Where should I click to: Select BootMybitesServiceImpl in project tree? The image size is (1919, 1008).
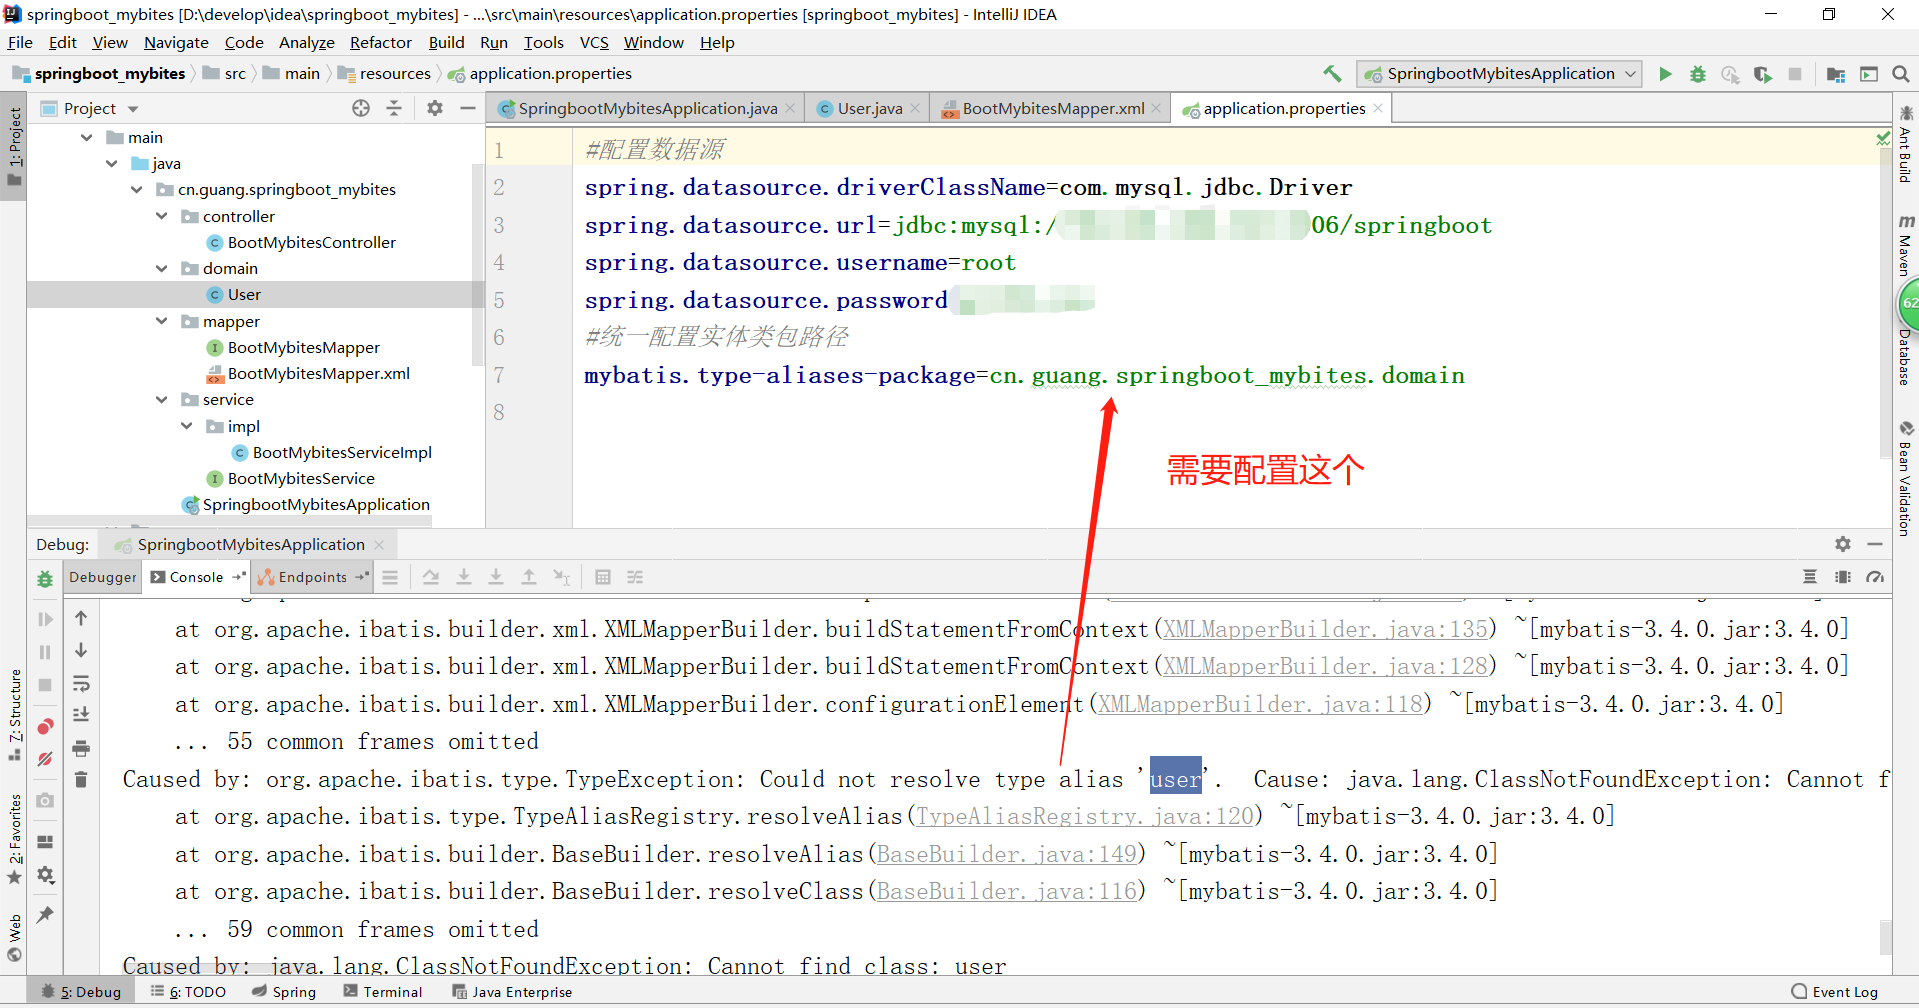342,452
